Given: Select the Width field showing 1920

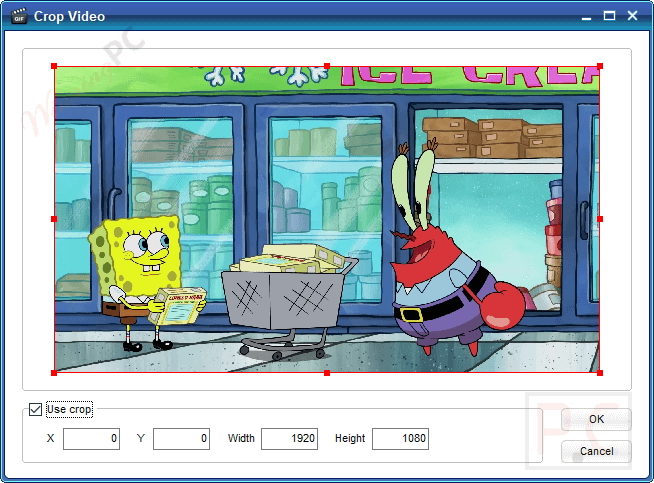Looking at the screenshot, I should point(289,438).
